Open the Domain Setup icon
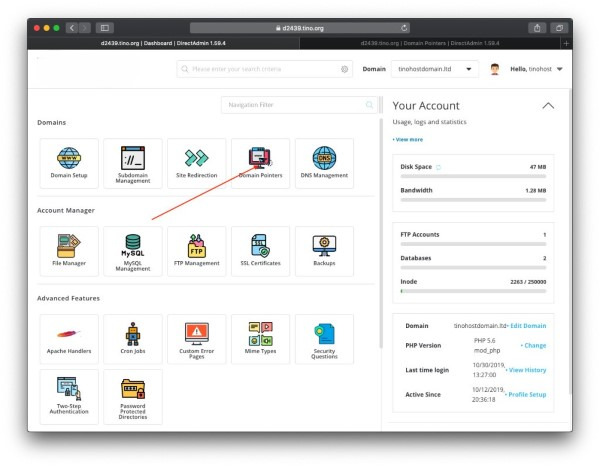The width and height of the screenshot is (600, 468). coord(69,163)
